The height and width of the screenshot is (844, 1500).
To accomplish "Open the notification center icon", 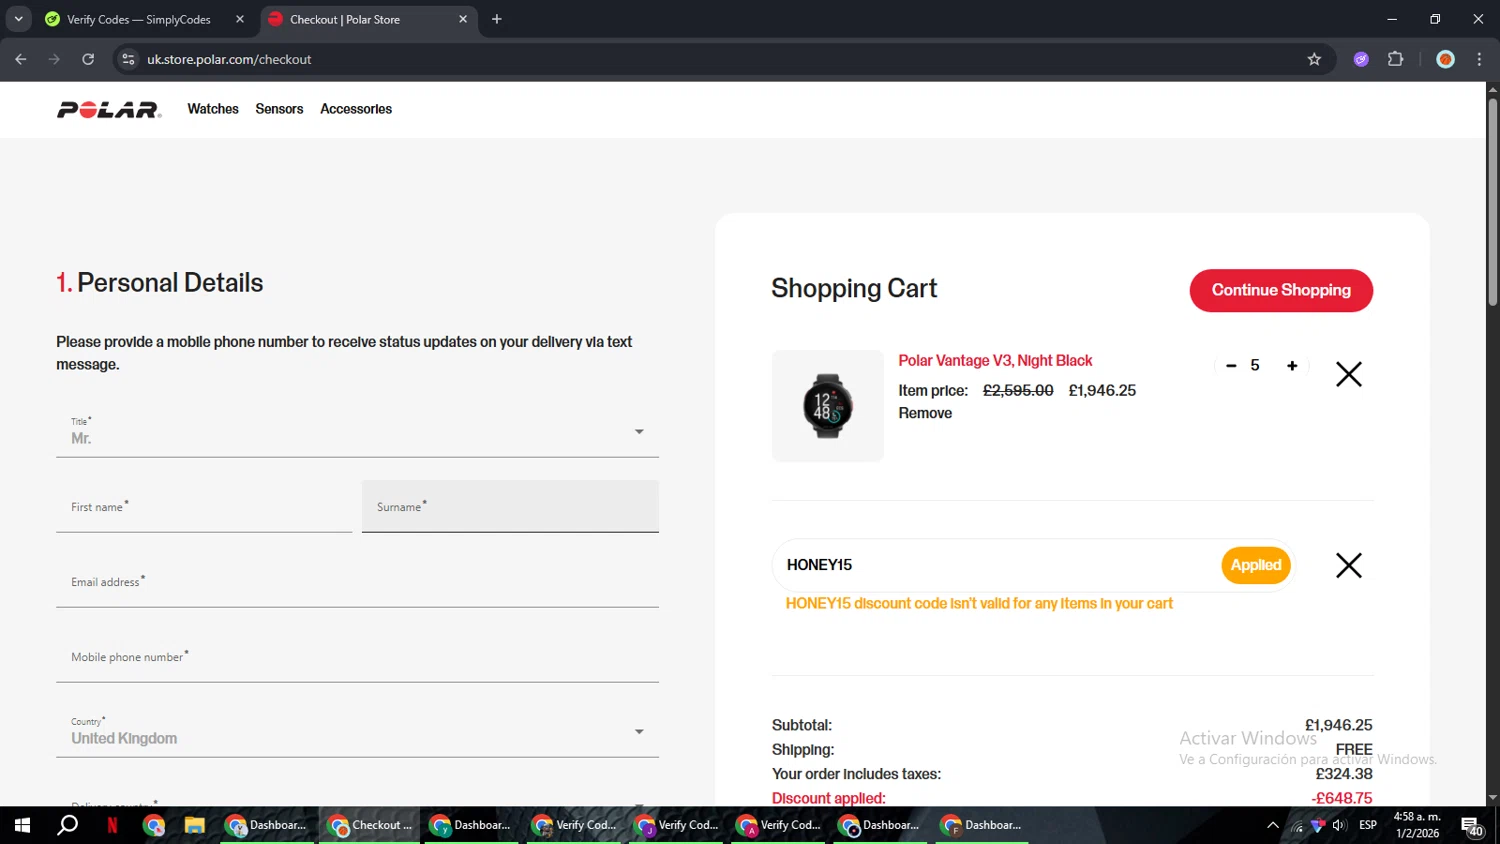I will pos(1471,826).
